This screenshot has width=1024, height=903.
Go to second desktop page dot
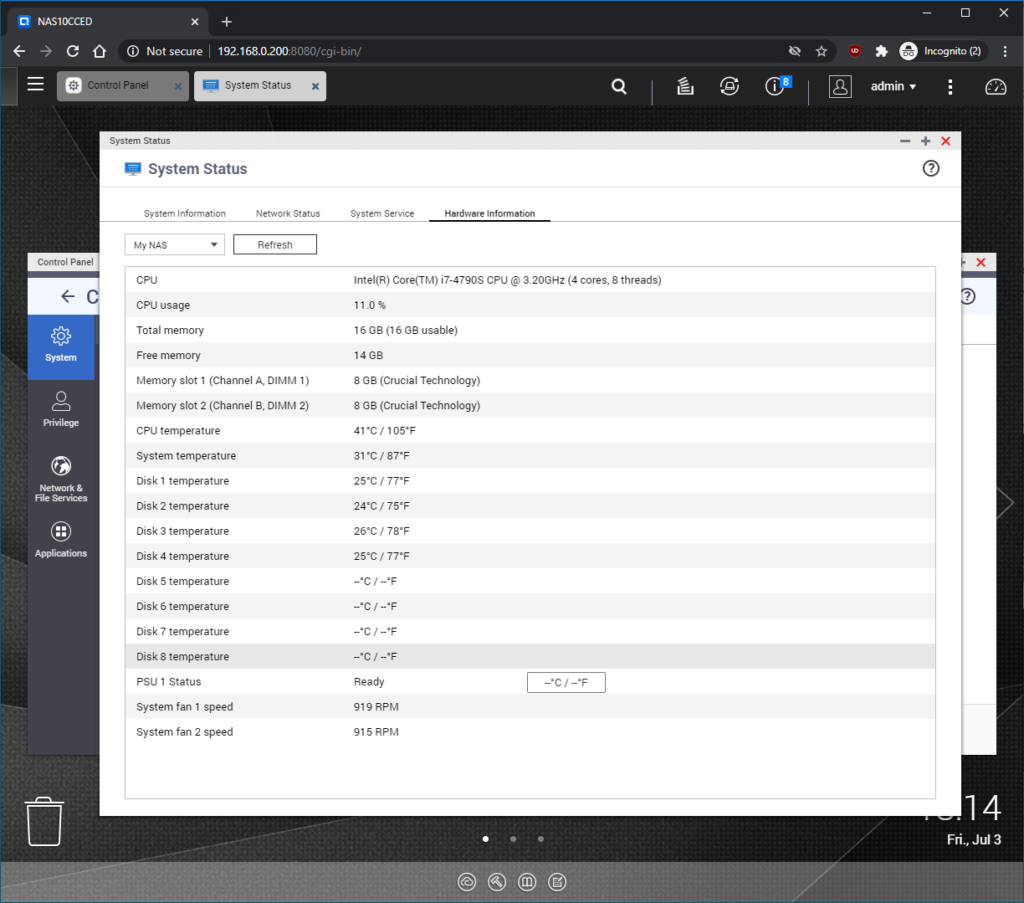pos(513,839)
